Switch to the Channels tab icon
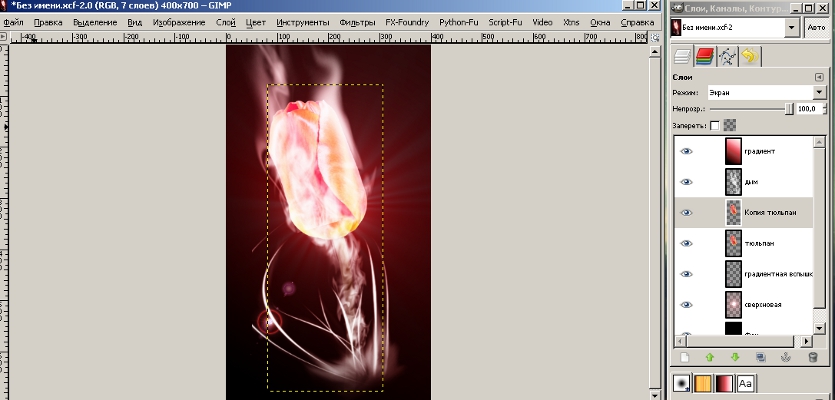835x400 pixels. 705,56
